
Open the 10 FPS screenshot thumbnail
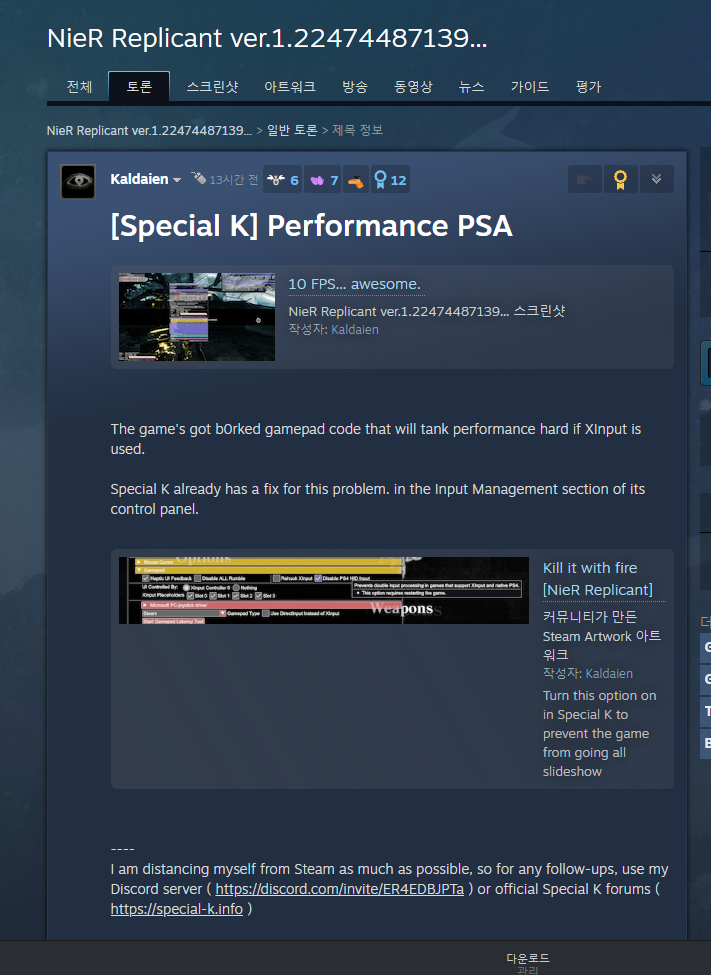(197, 317)
